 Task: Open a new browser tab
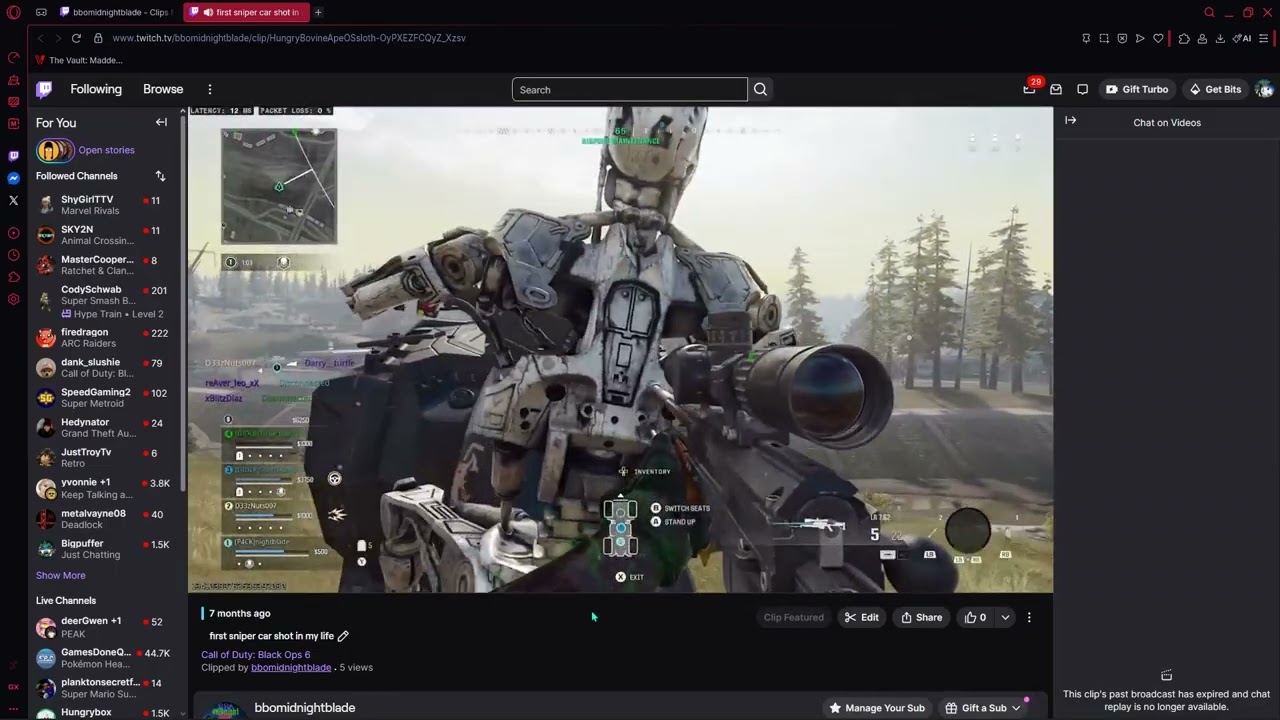pyautogui.click(x=318, y=12)
